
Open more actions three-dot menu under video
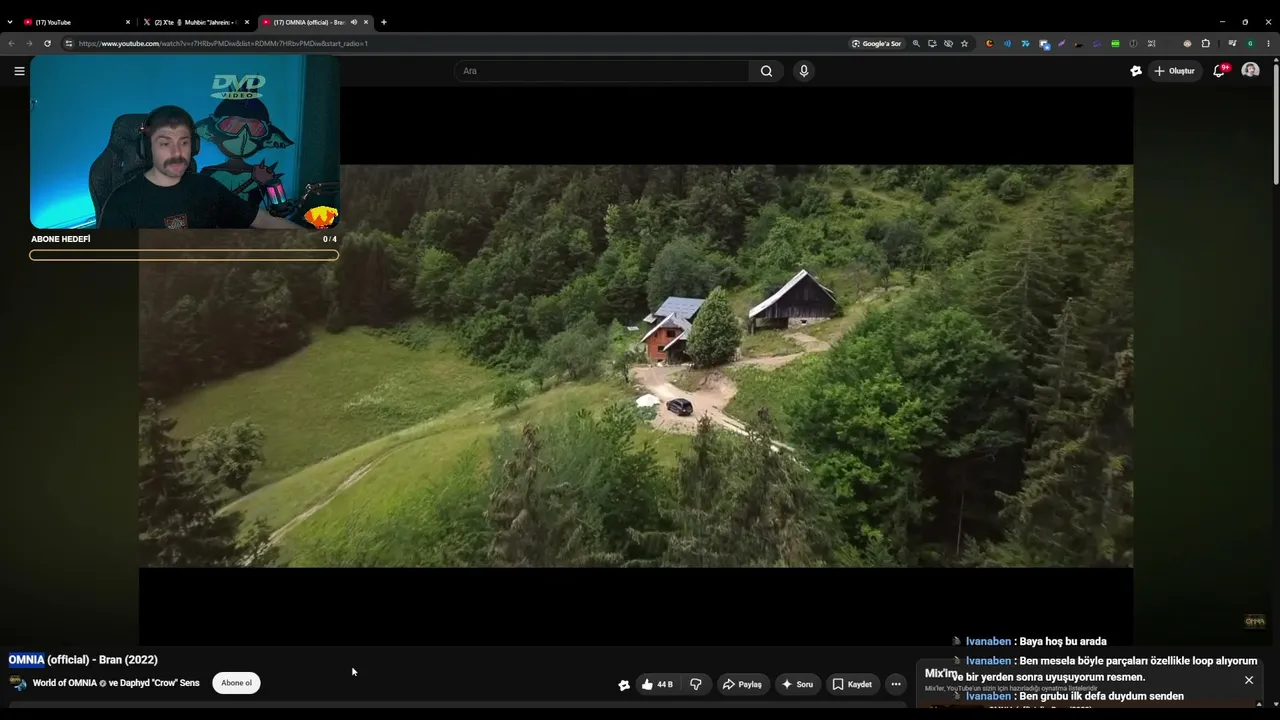(x=896, y=684)
